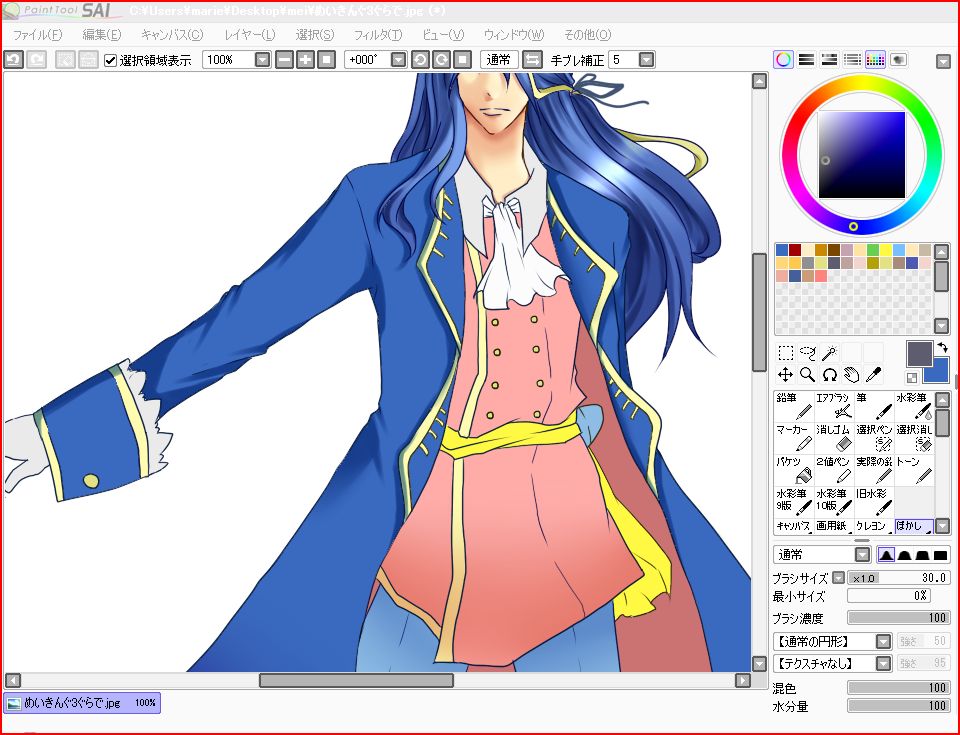Viewport: 960px width, 735px height.
Task: Choose the エアブラシ airbrush tool
Action: (834, 407)
